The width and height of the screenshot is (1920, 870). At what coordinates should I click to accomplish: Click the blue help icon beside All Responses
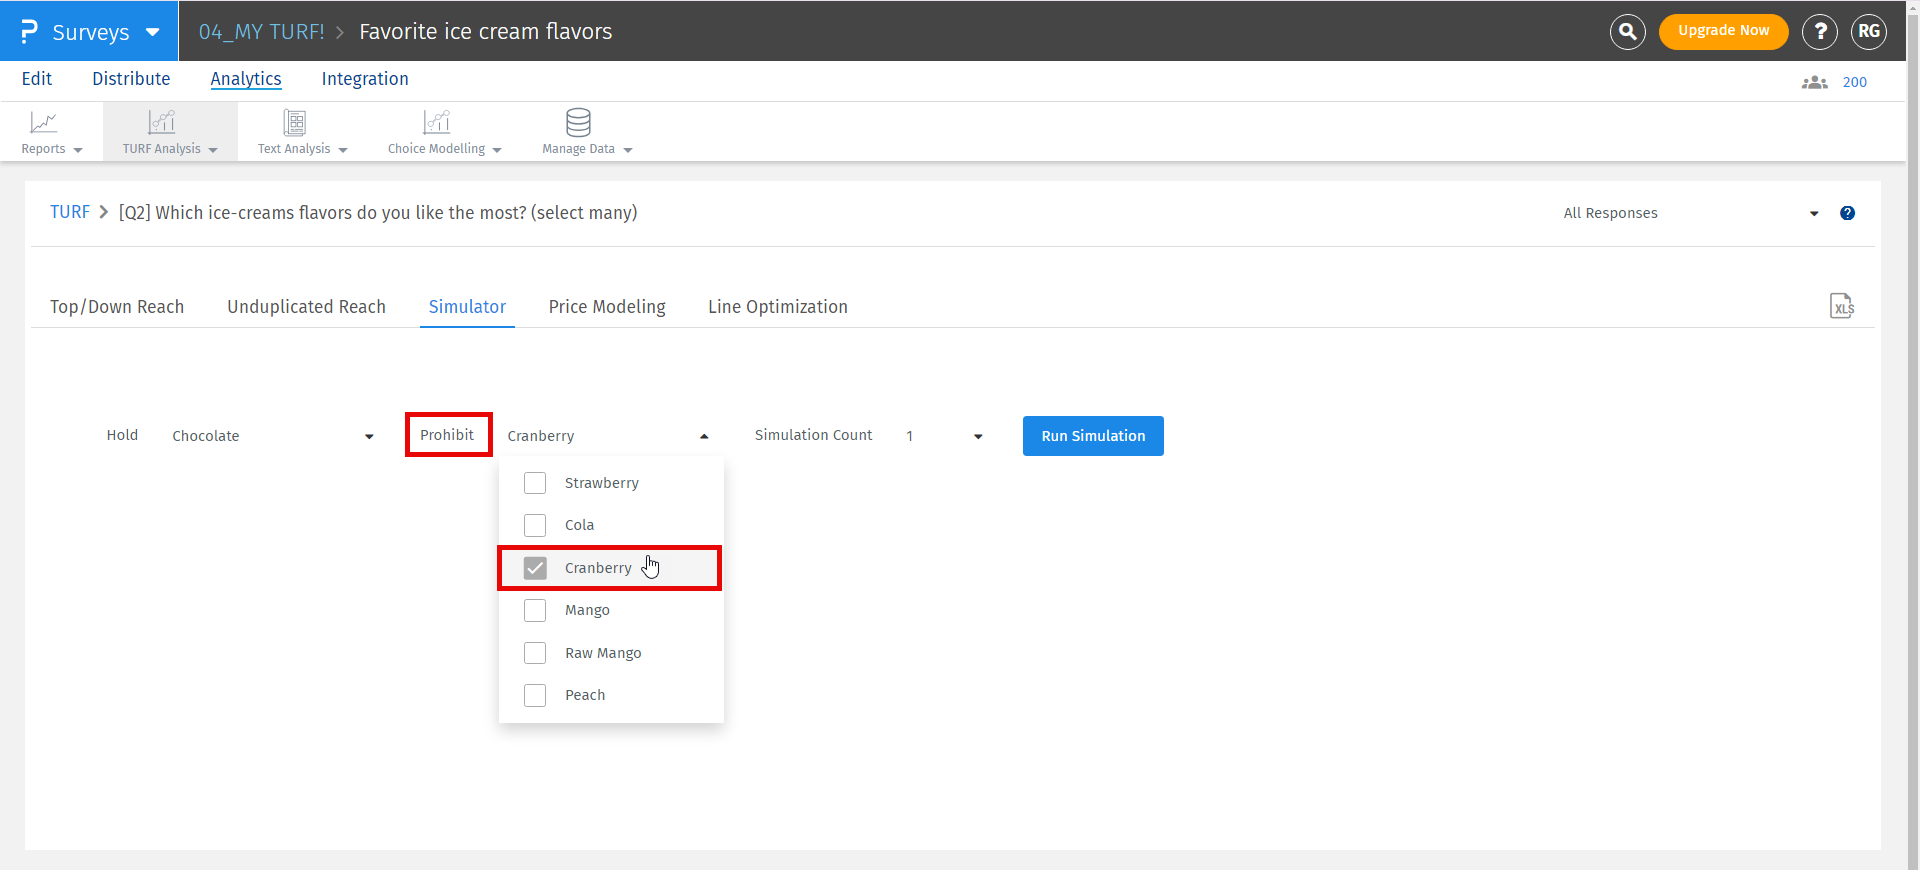point(1847,213)
